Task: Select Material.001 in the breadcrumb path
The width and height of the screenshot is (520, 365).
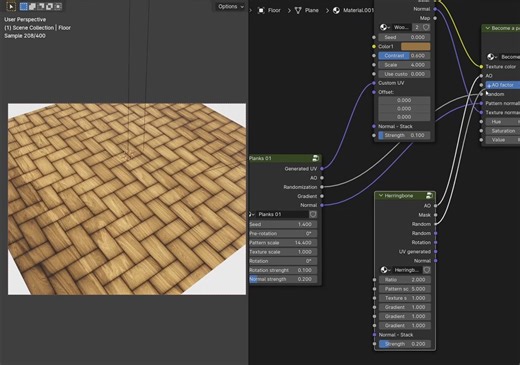Action: (x=358, y=10)
